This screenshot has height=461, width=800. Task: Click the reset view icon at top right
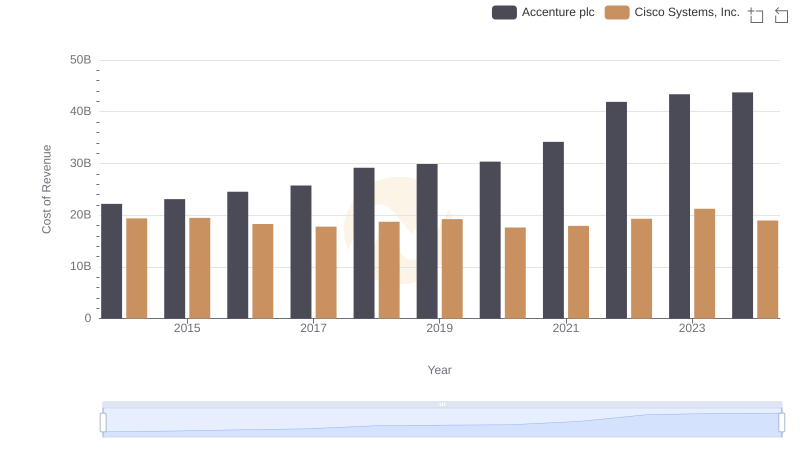(782, 15)
